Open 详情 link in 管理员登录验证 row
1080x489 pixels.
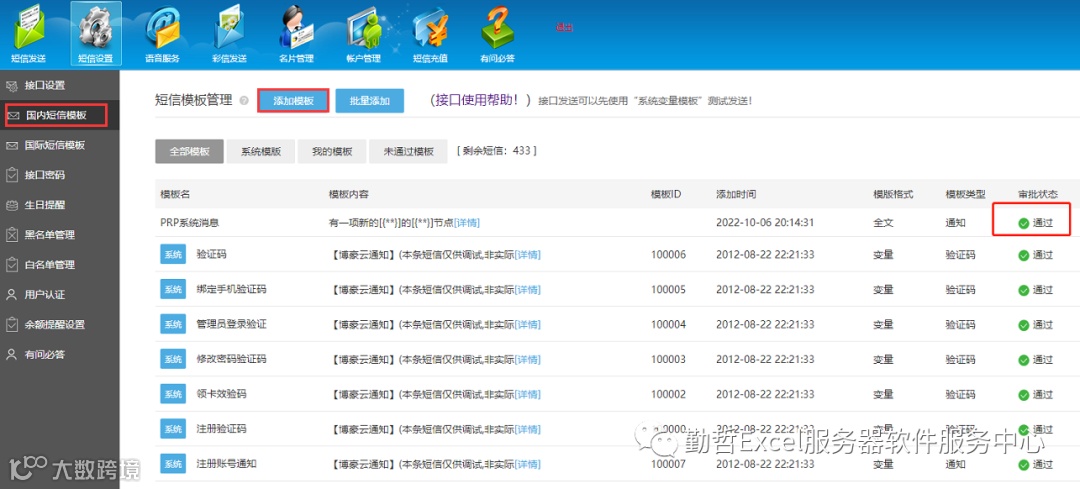coord(528,324)
